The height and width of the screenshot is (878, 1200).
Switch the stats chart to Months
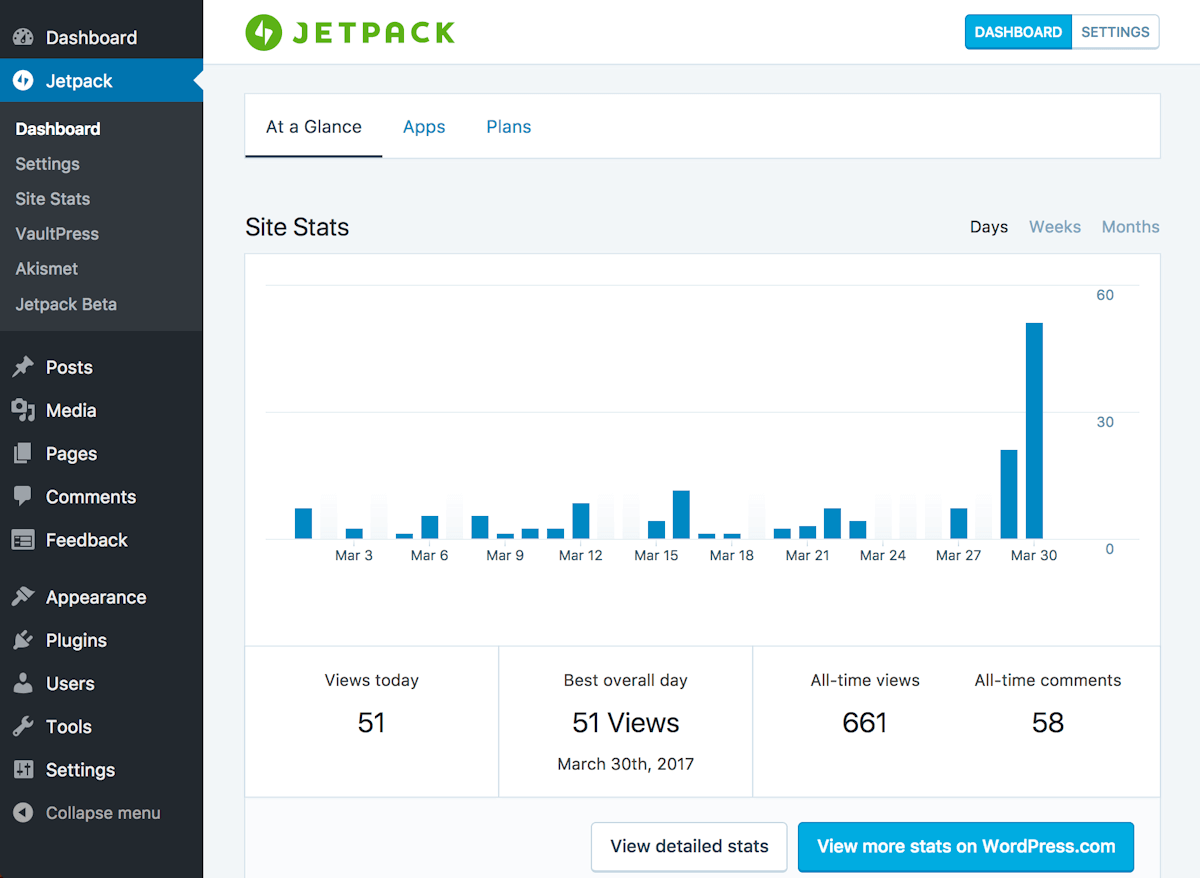point(1131,227)
